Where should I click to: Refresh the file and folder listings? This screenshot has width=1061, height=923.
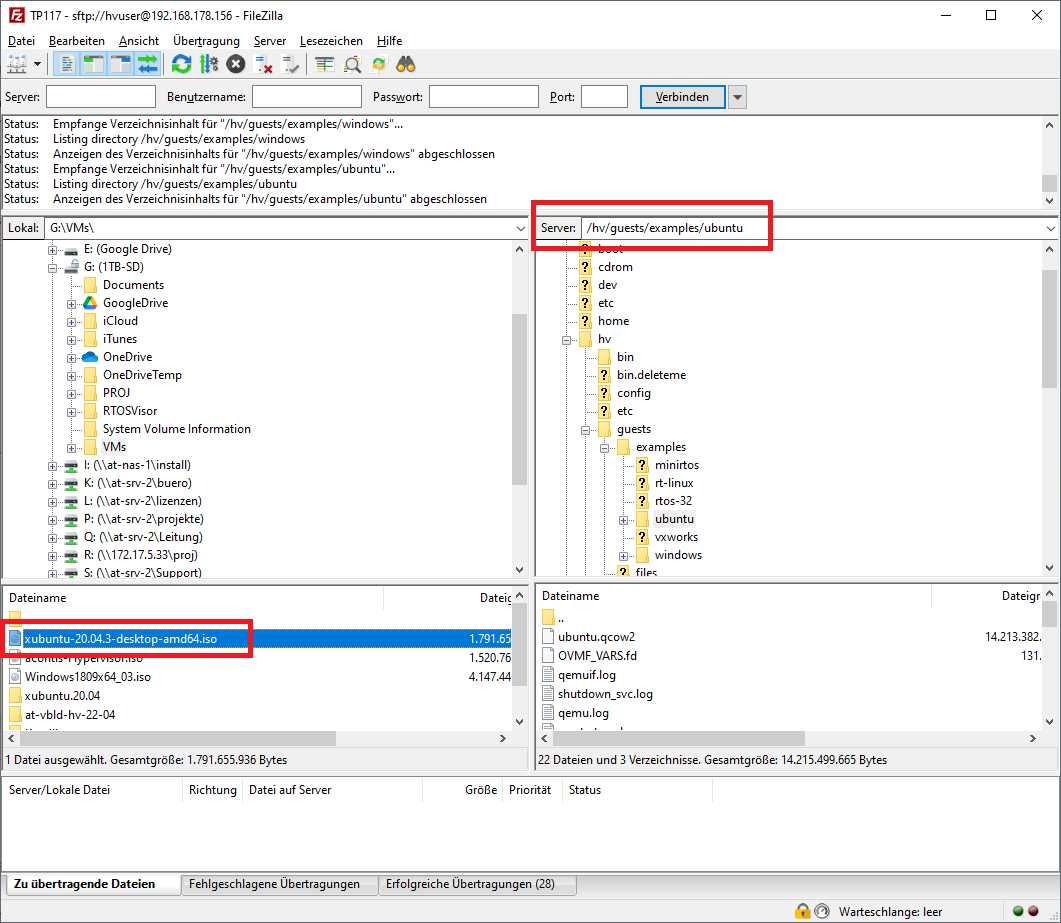tap(180, 63)
